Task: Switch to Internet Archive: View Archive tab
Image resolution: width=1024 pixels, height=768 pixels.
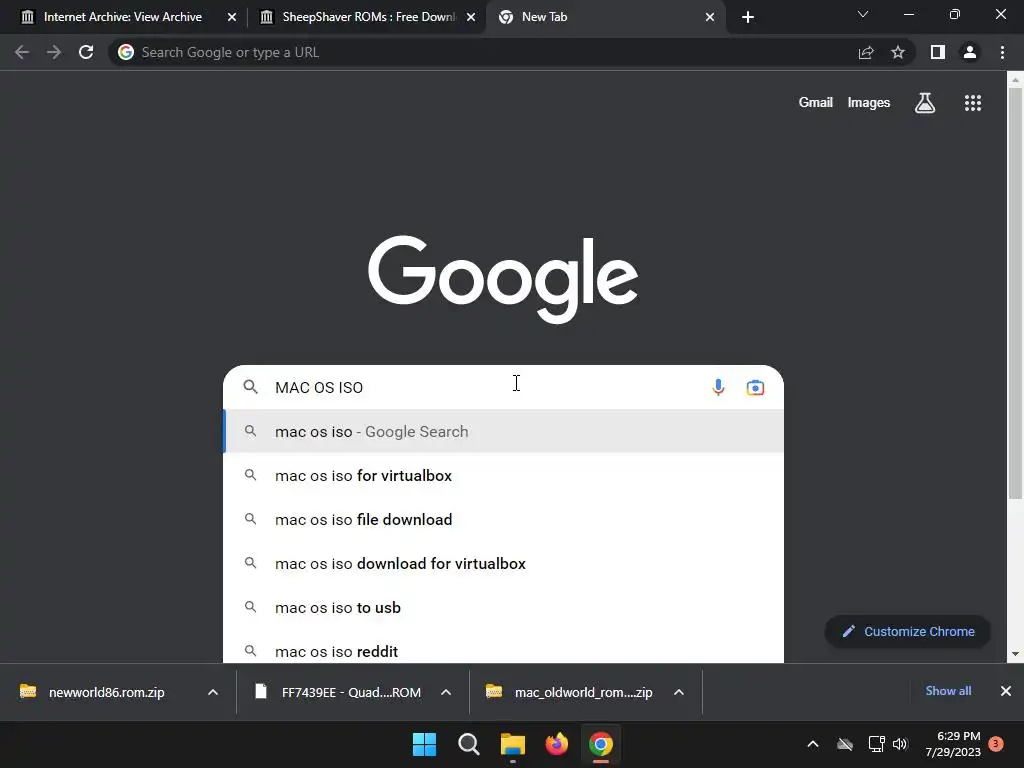Action: (123, 17)
